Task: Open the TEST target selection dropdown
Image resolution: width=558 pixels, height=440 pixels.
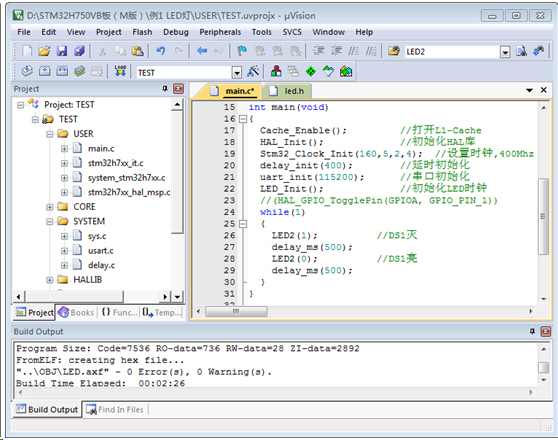Action: 237,73
